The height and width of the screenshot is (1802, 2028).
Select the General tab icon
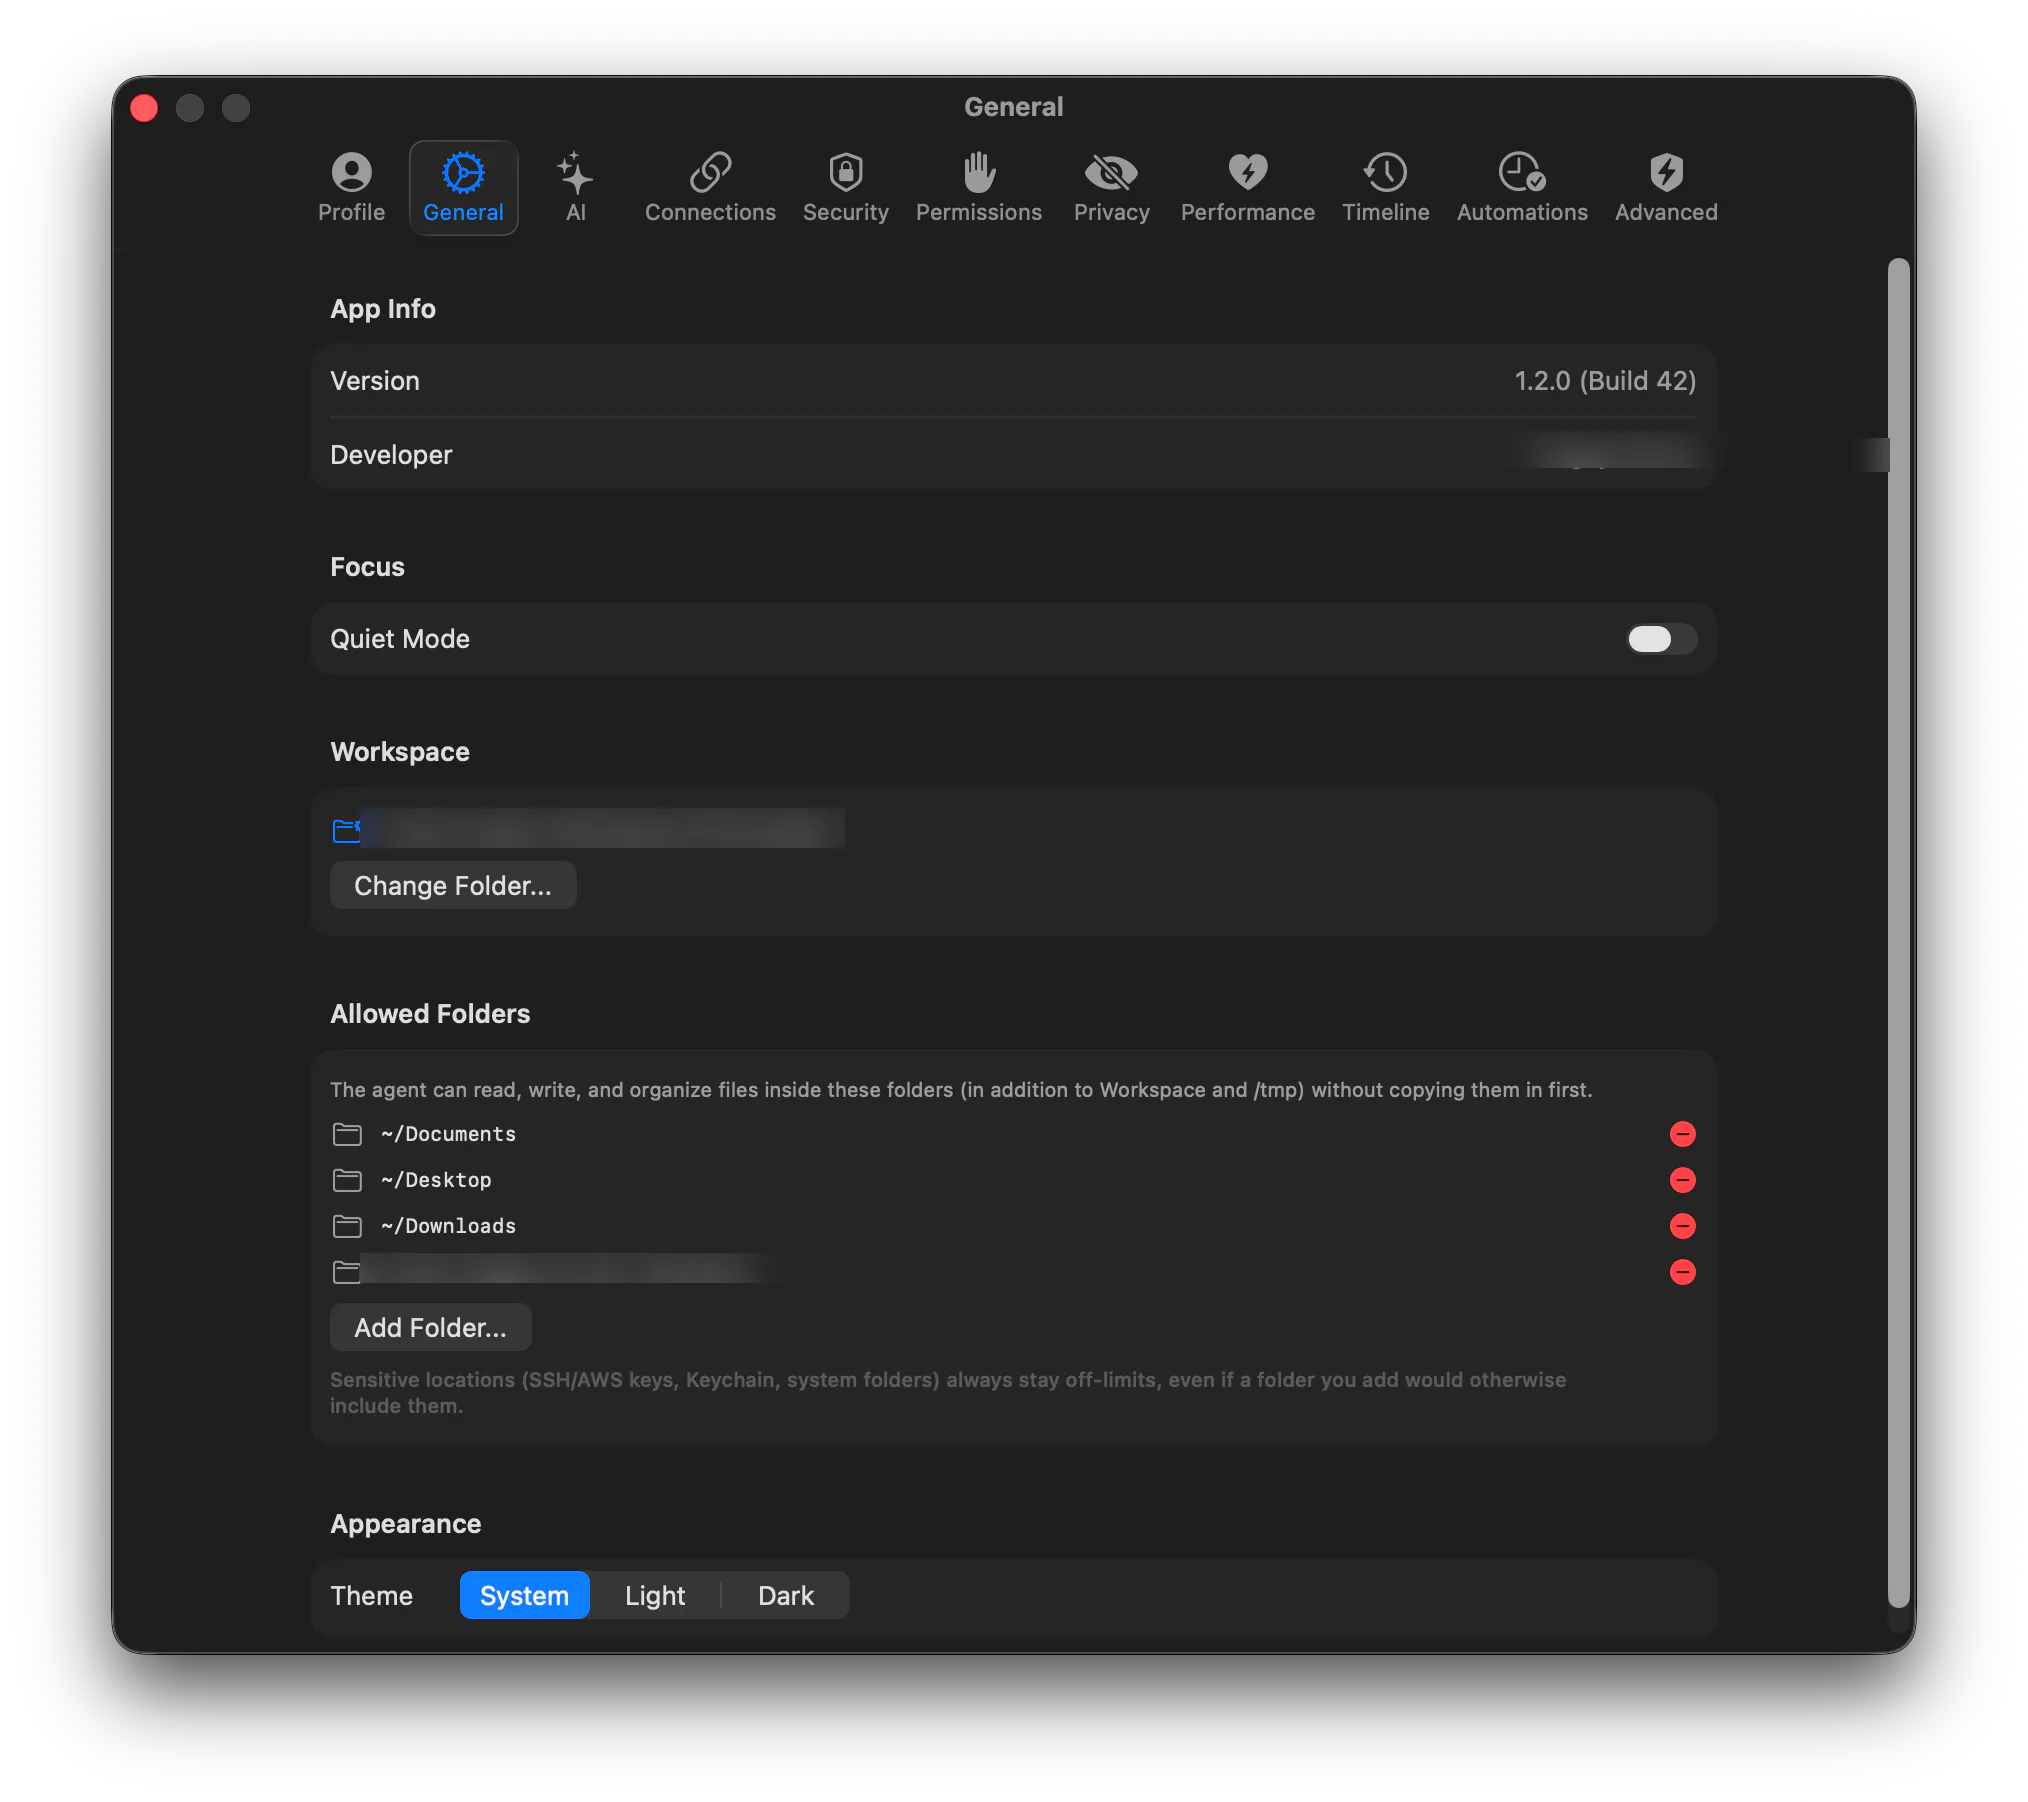pos(463,188)
